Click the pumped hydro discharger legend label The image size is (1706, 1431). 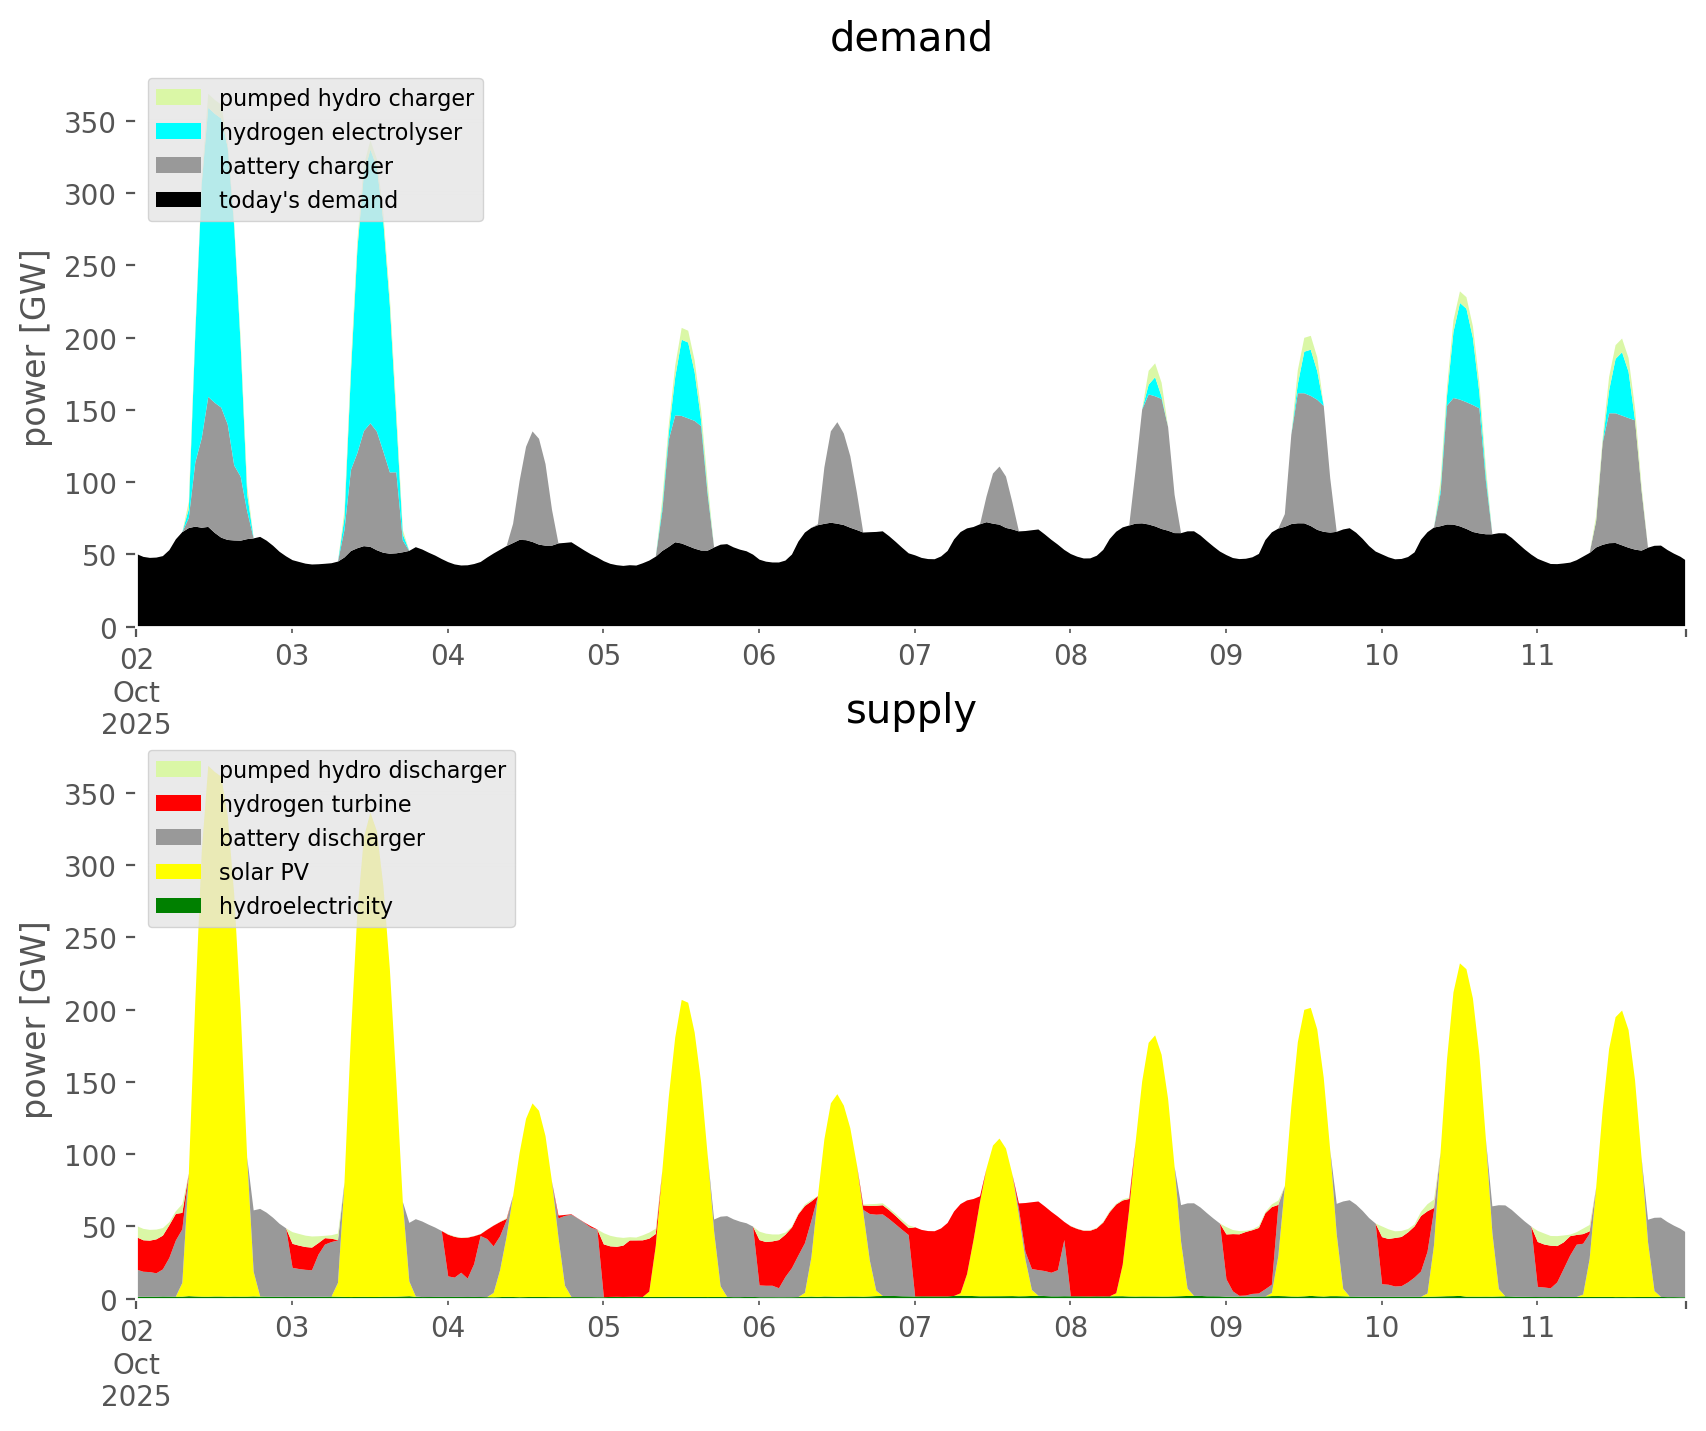(362, 770)
